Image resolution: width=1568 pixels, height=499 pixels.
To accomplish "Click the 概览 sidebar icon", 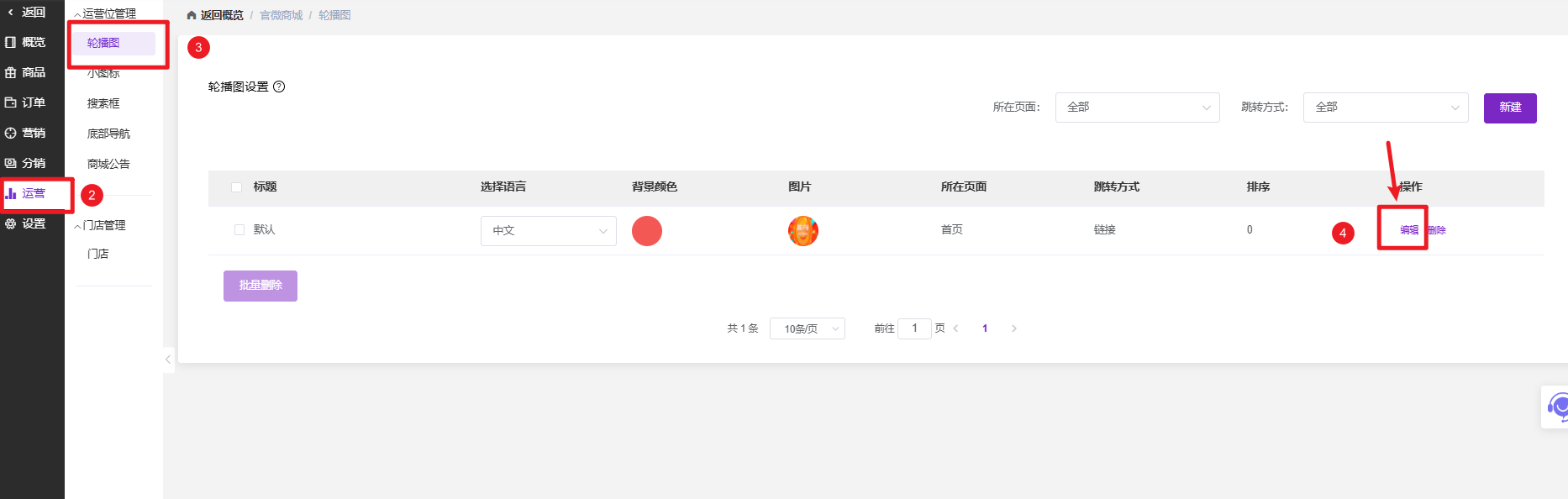I will (x=11, y=42).
